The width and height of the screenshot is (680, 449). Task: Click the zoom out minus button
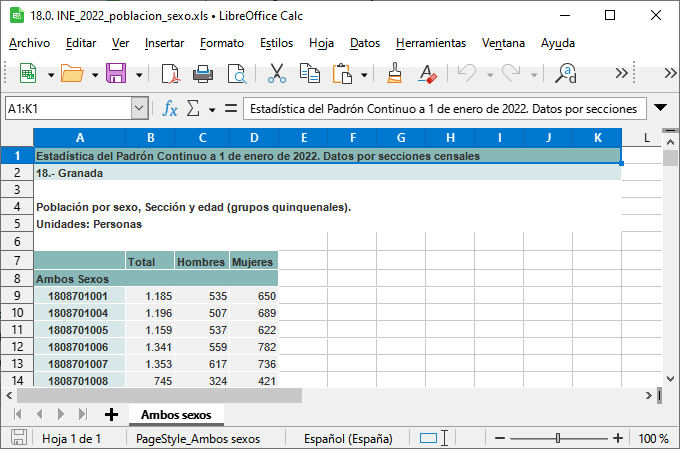(x=500, y=438)
